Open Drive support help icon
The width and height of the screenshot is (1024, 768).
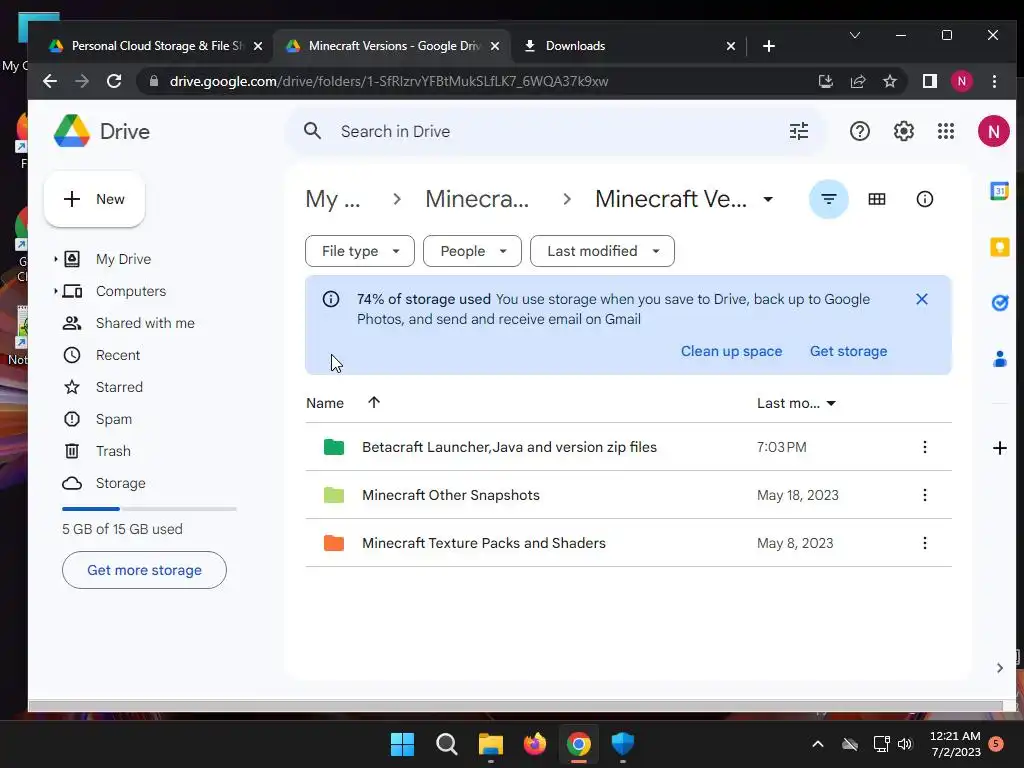859,131
